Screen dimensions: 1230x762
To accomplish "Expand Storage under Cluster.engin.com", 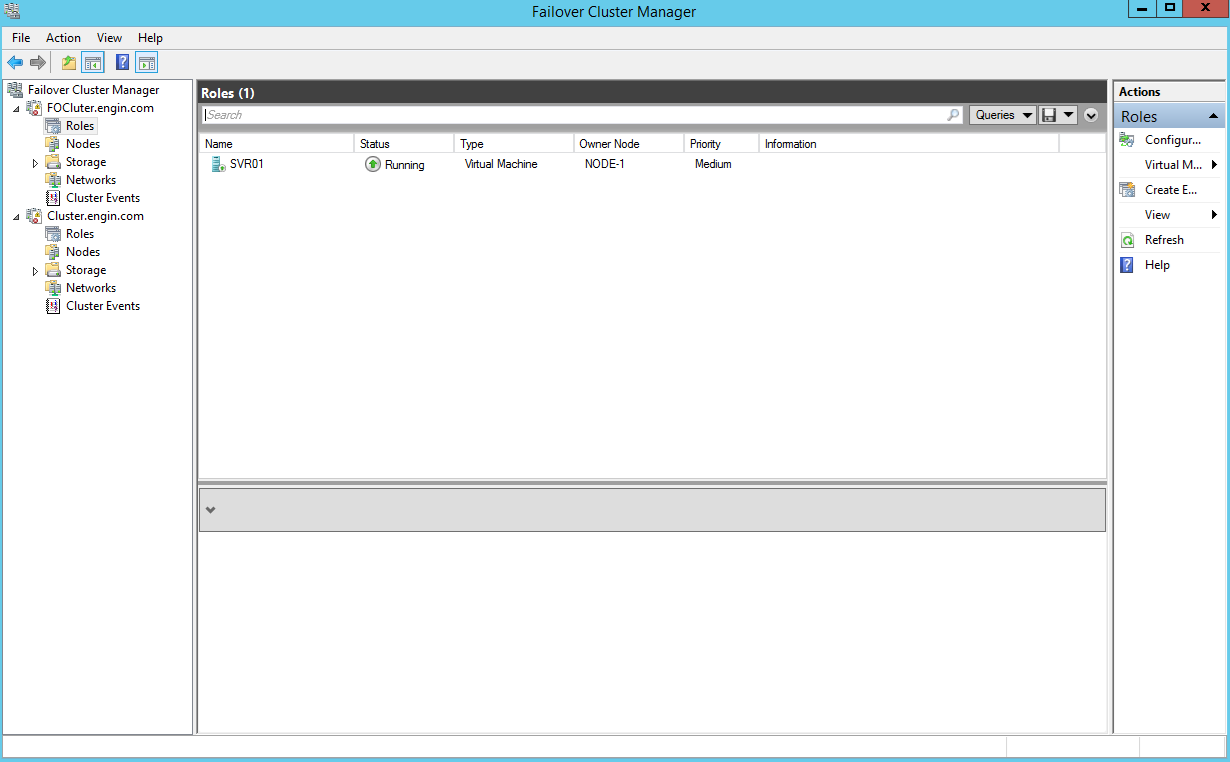I will coord(35,270).
